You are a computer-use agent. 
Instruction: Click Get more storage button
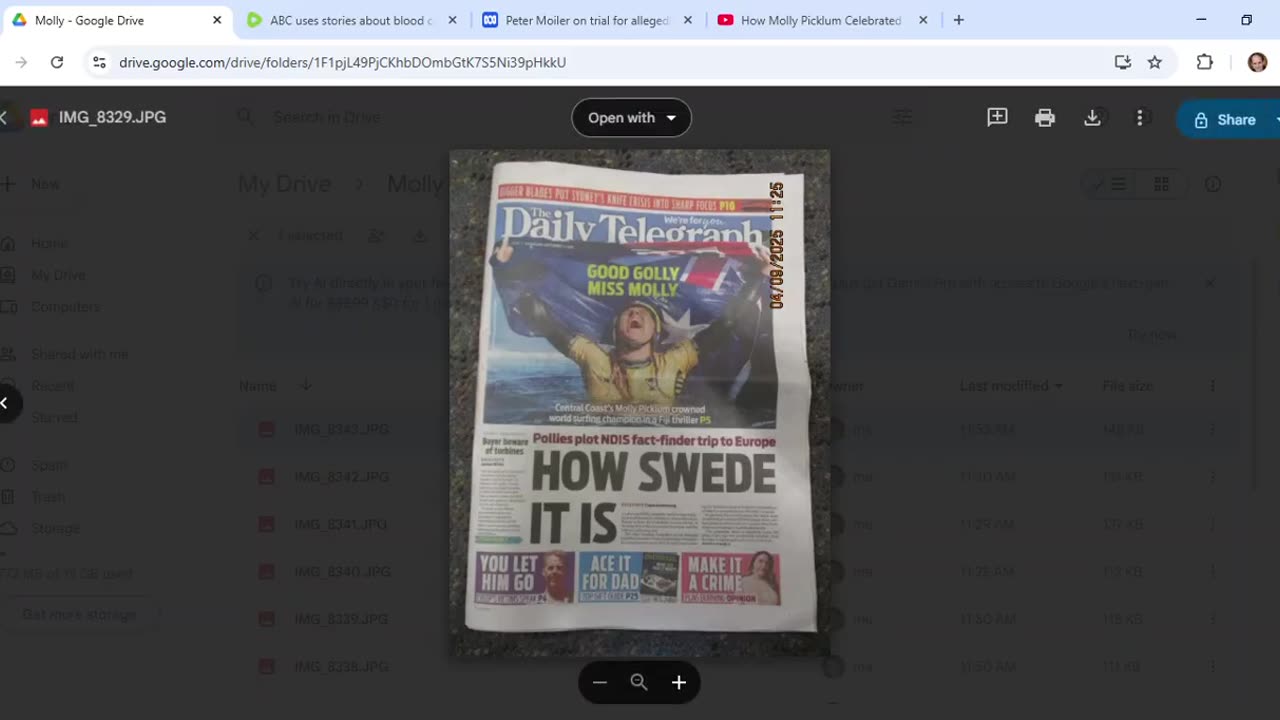80,614
